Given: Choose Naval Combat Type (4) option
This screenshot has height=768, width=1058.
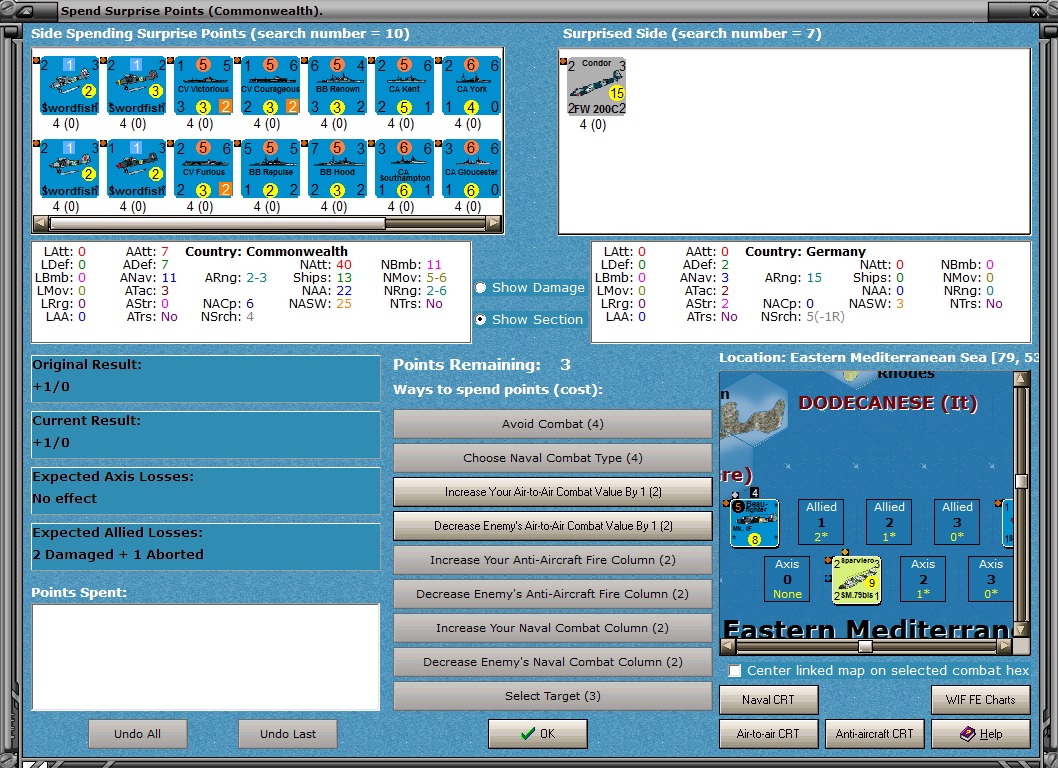Looking at the screenshot, I should coord(553,458).
